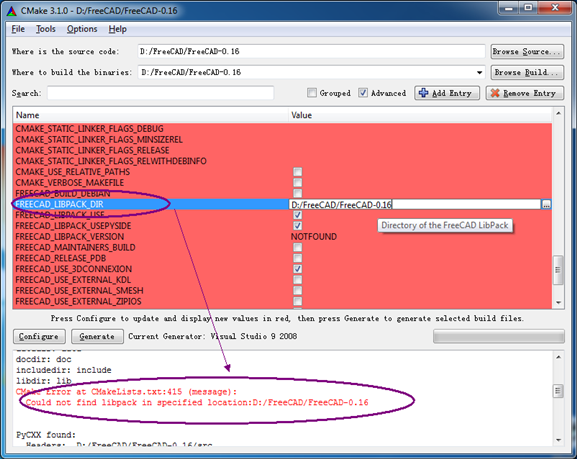577x459 pixels.
Task: Close the CMake window
Action: click(x=555, y=8)
